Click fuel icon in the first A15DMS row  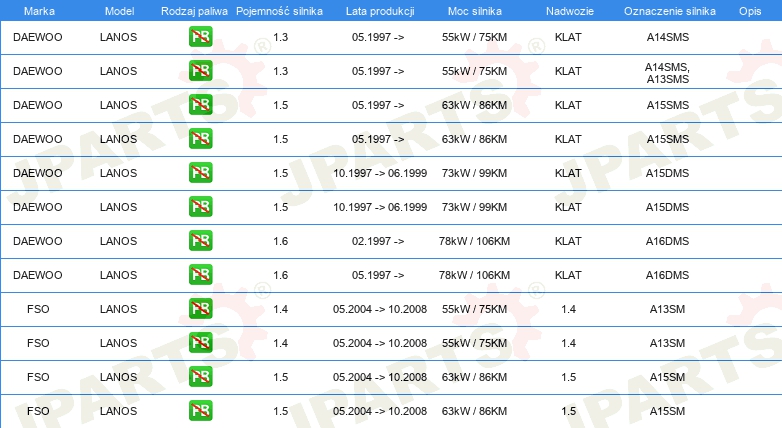coord(200,173)
